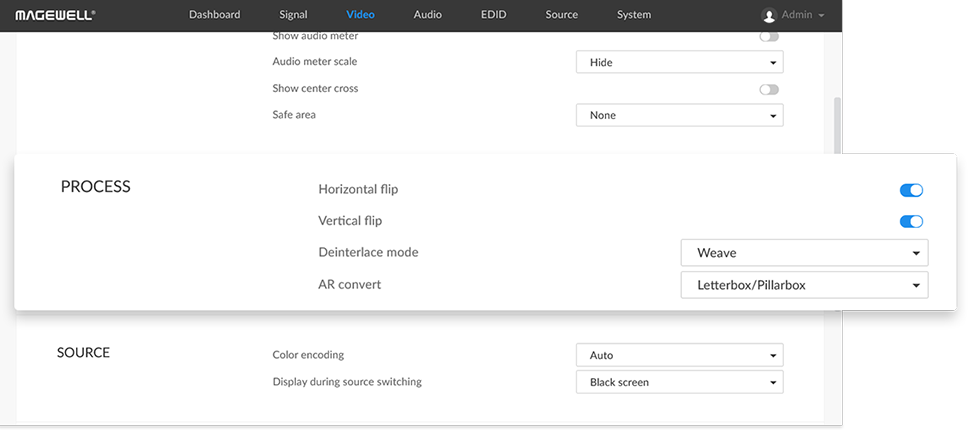968x430 pixels.
Task: Open the Audio meter scale dropdown
Action: (x=680, y=62)
